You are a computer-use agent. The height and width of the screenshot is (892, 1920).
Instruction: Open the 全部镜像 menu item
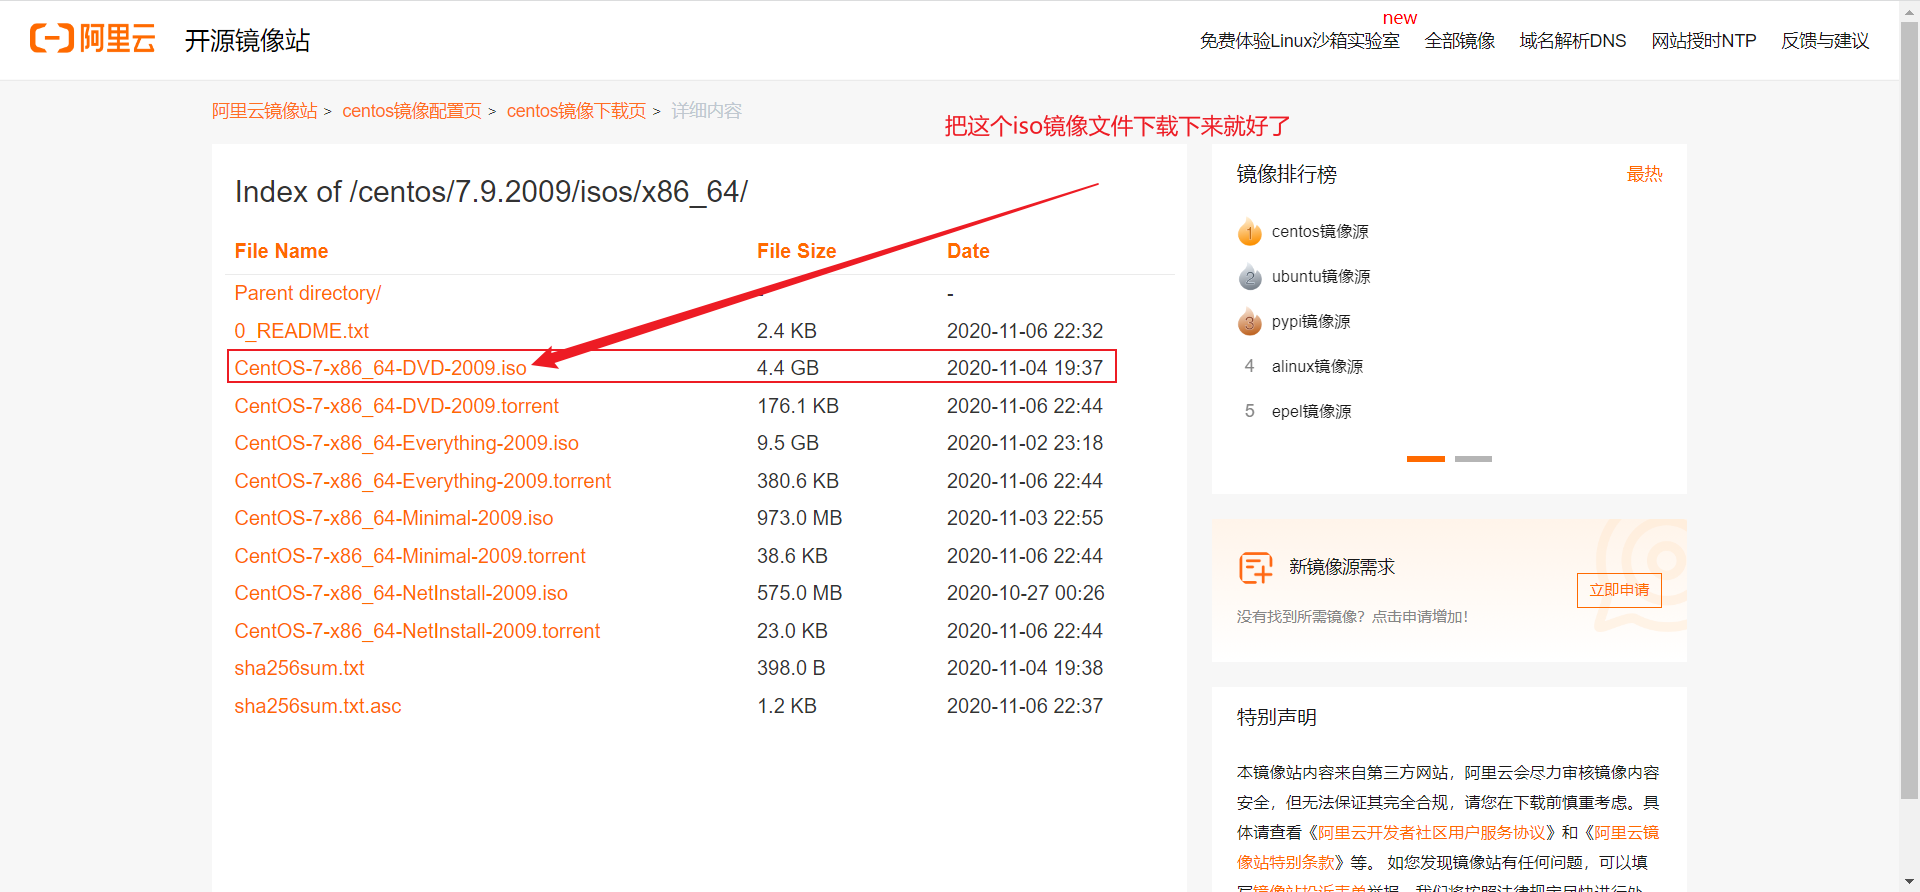click(x=1459, y=41)
